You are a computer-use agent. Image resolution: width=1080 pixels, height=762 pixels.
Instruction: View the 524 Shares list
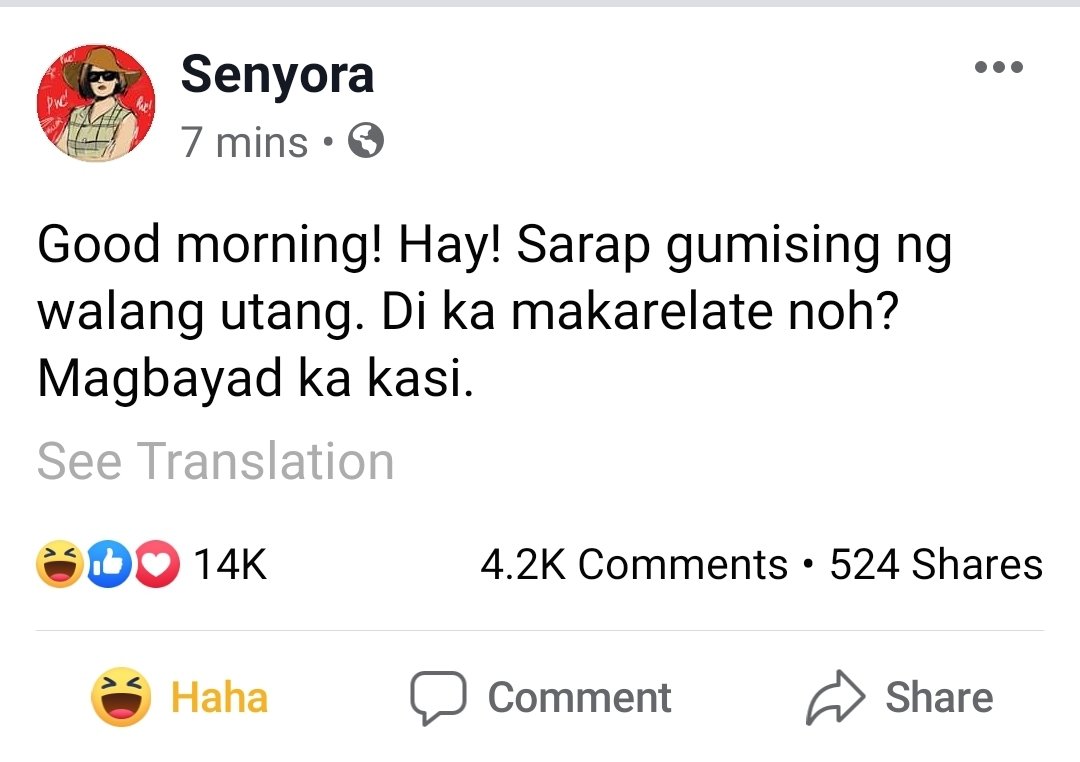coord(936,564)
